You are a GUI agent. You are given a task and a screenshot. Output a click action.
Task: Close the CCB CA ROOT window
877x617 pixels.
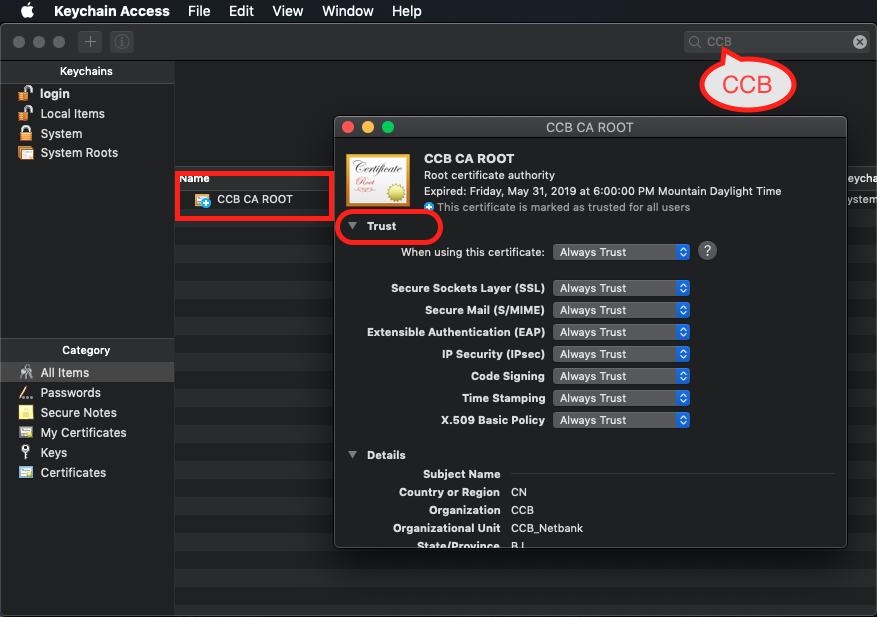coord(348,127)
